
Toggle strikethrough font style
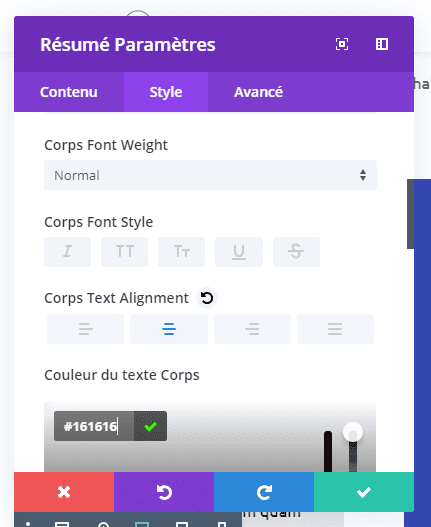(x=296, y=252)
